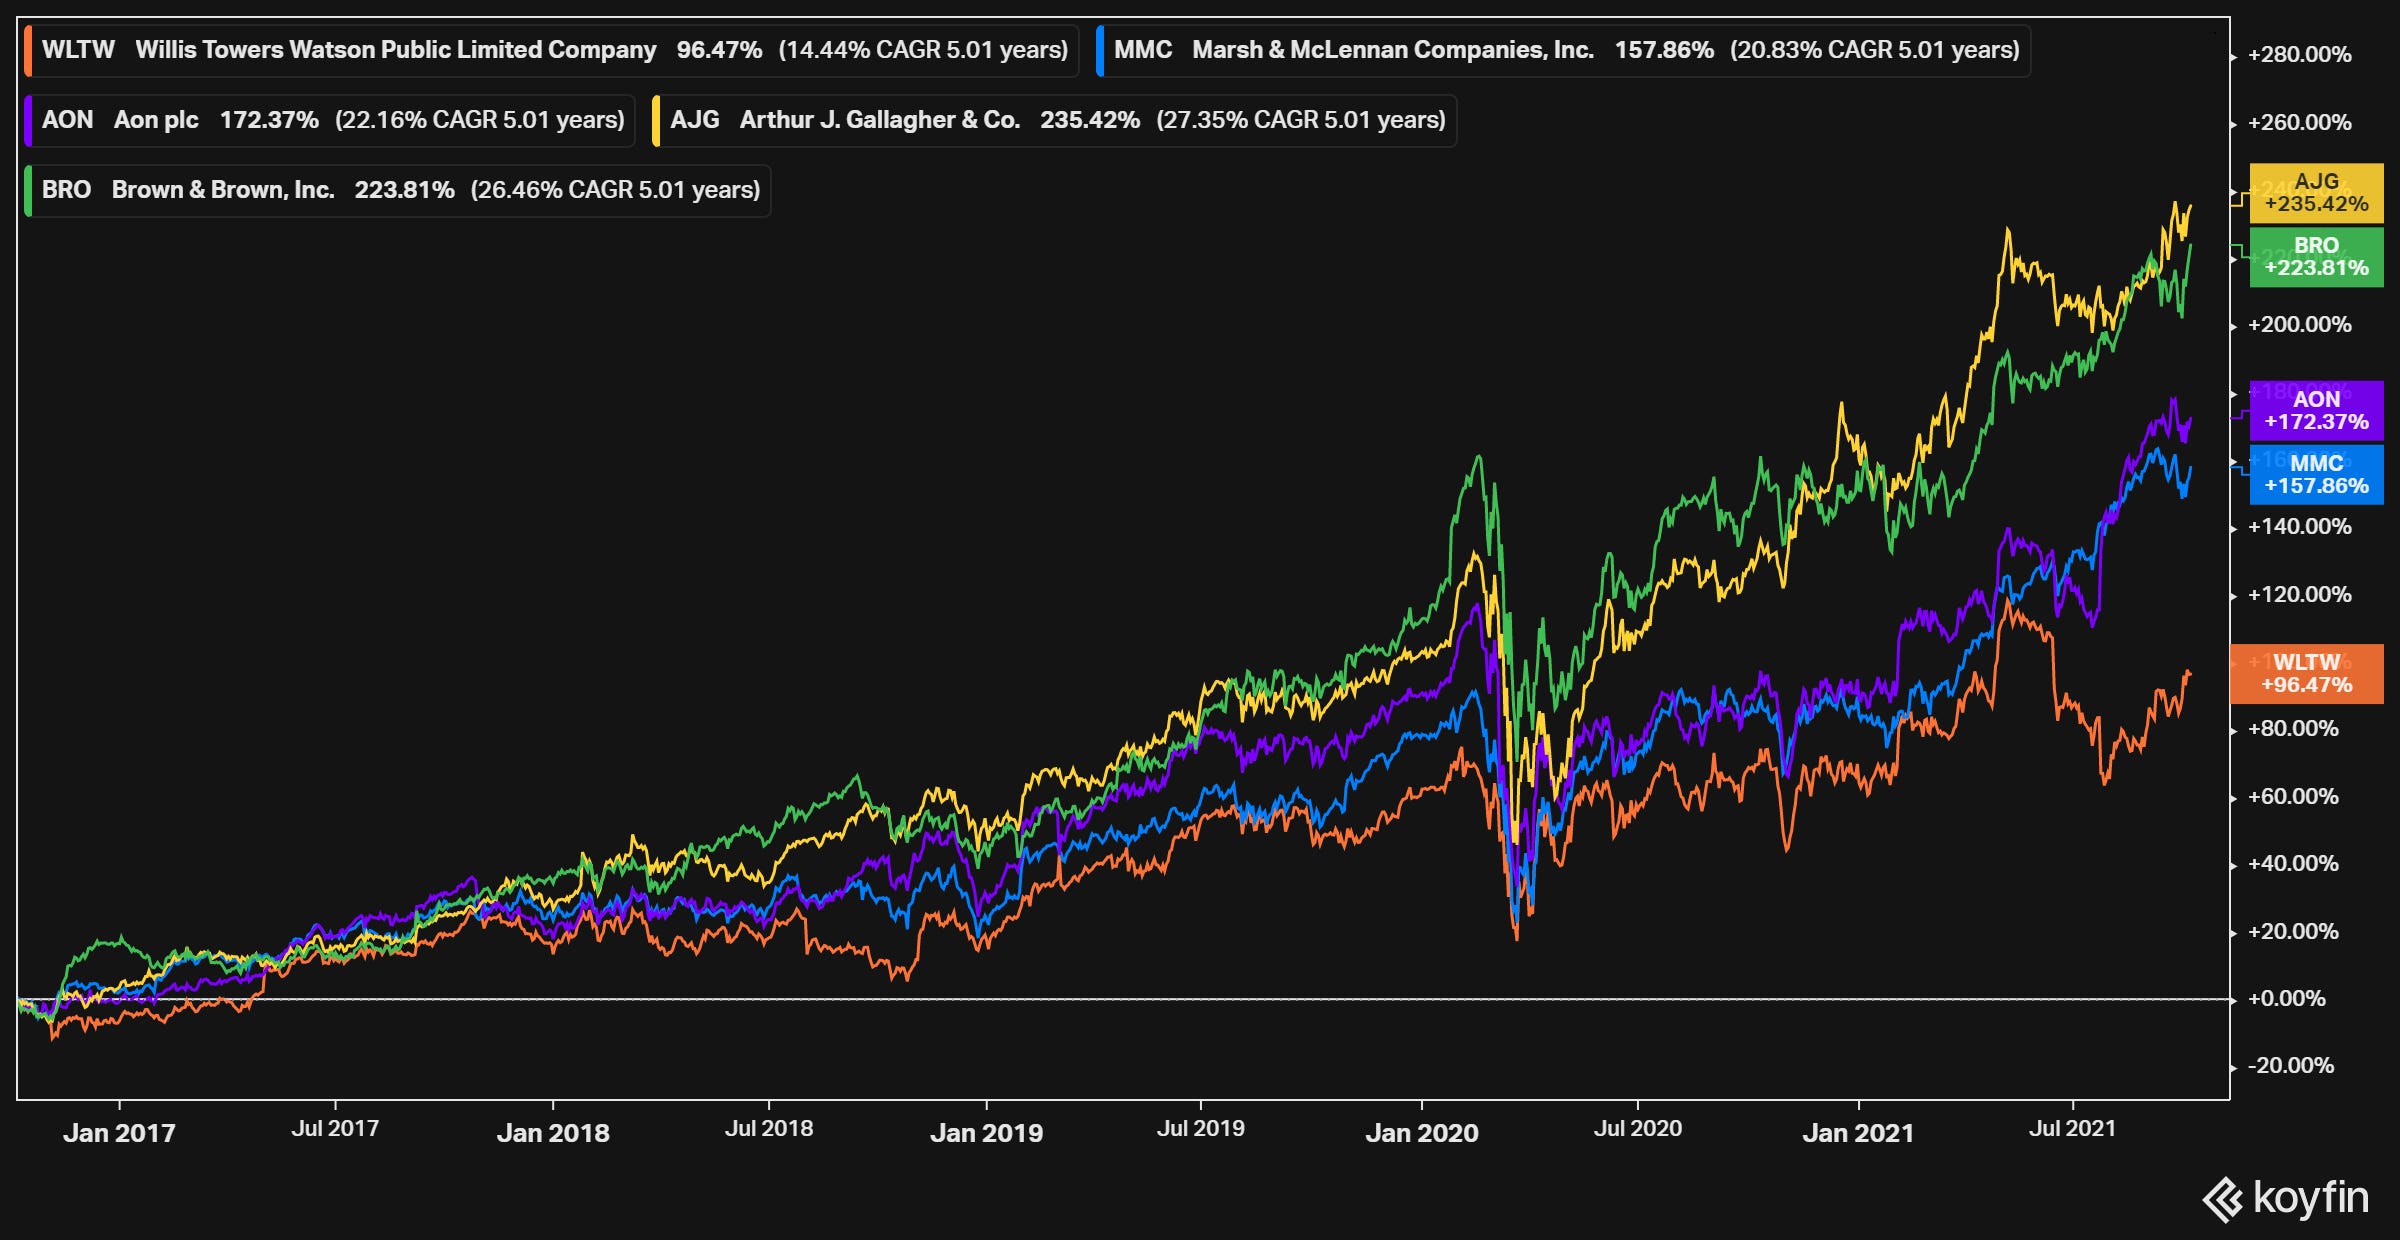Image resolution: width=2400 pixels, height=1240 pixels.
Task: Click the 235.42% return value in legend
Action: pos(1090,120)
